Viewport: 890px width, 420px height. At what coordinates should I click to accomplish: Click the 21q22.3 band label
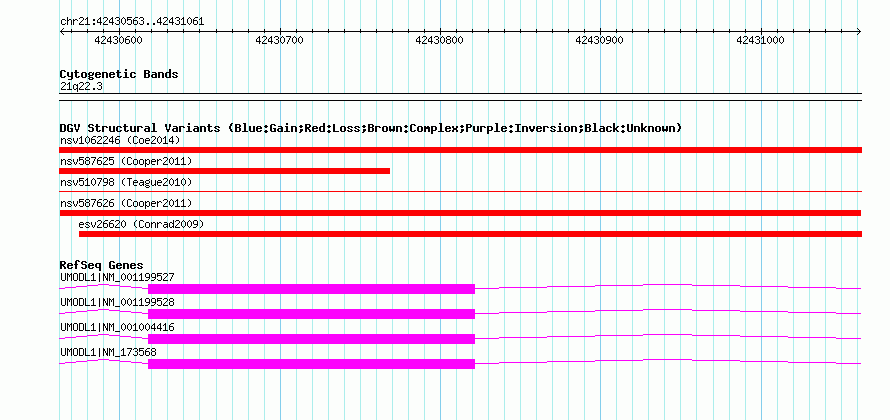tap(81, 87)
